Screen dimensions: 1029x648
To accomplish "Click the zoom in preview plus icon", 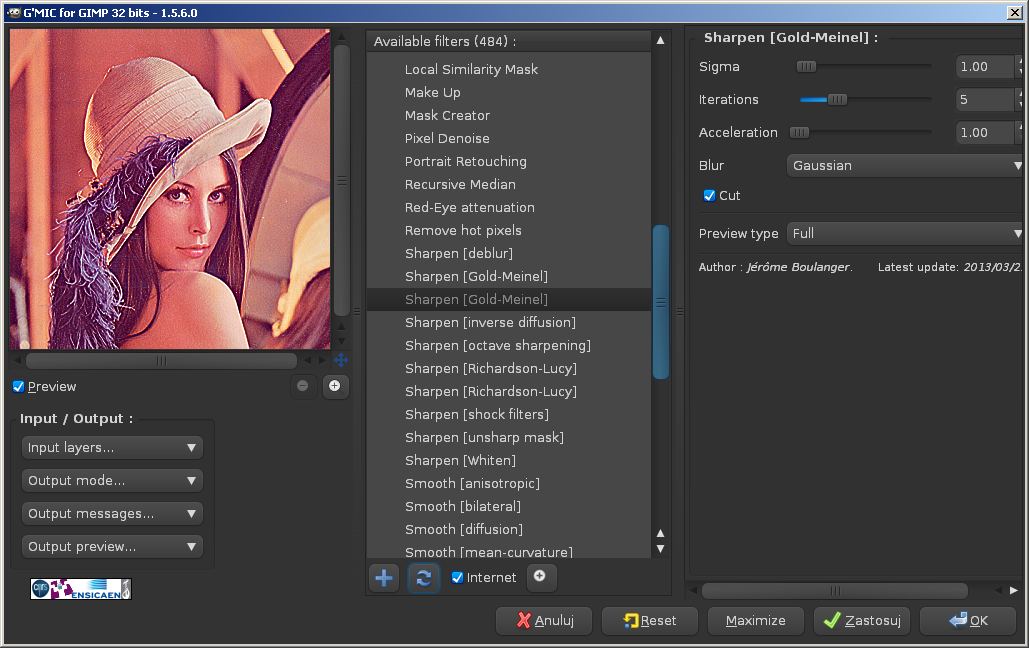I will [335, 386].
